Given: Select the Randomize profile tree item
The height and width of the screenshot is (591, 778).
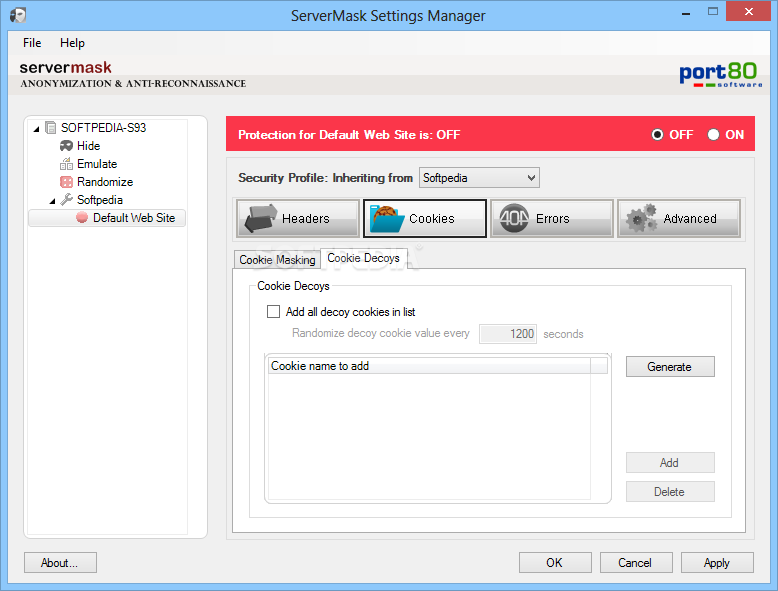Looking at the screenshot, I should click(x=105, y=182).
